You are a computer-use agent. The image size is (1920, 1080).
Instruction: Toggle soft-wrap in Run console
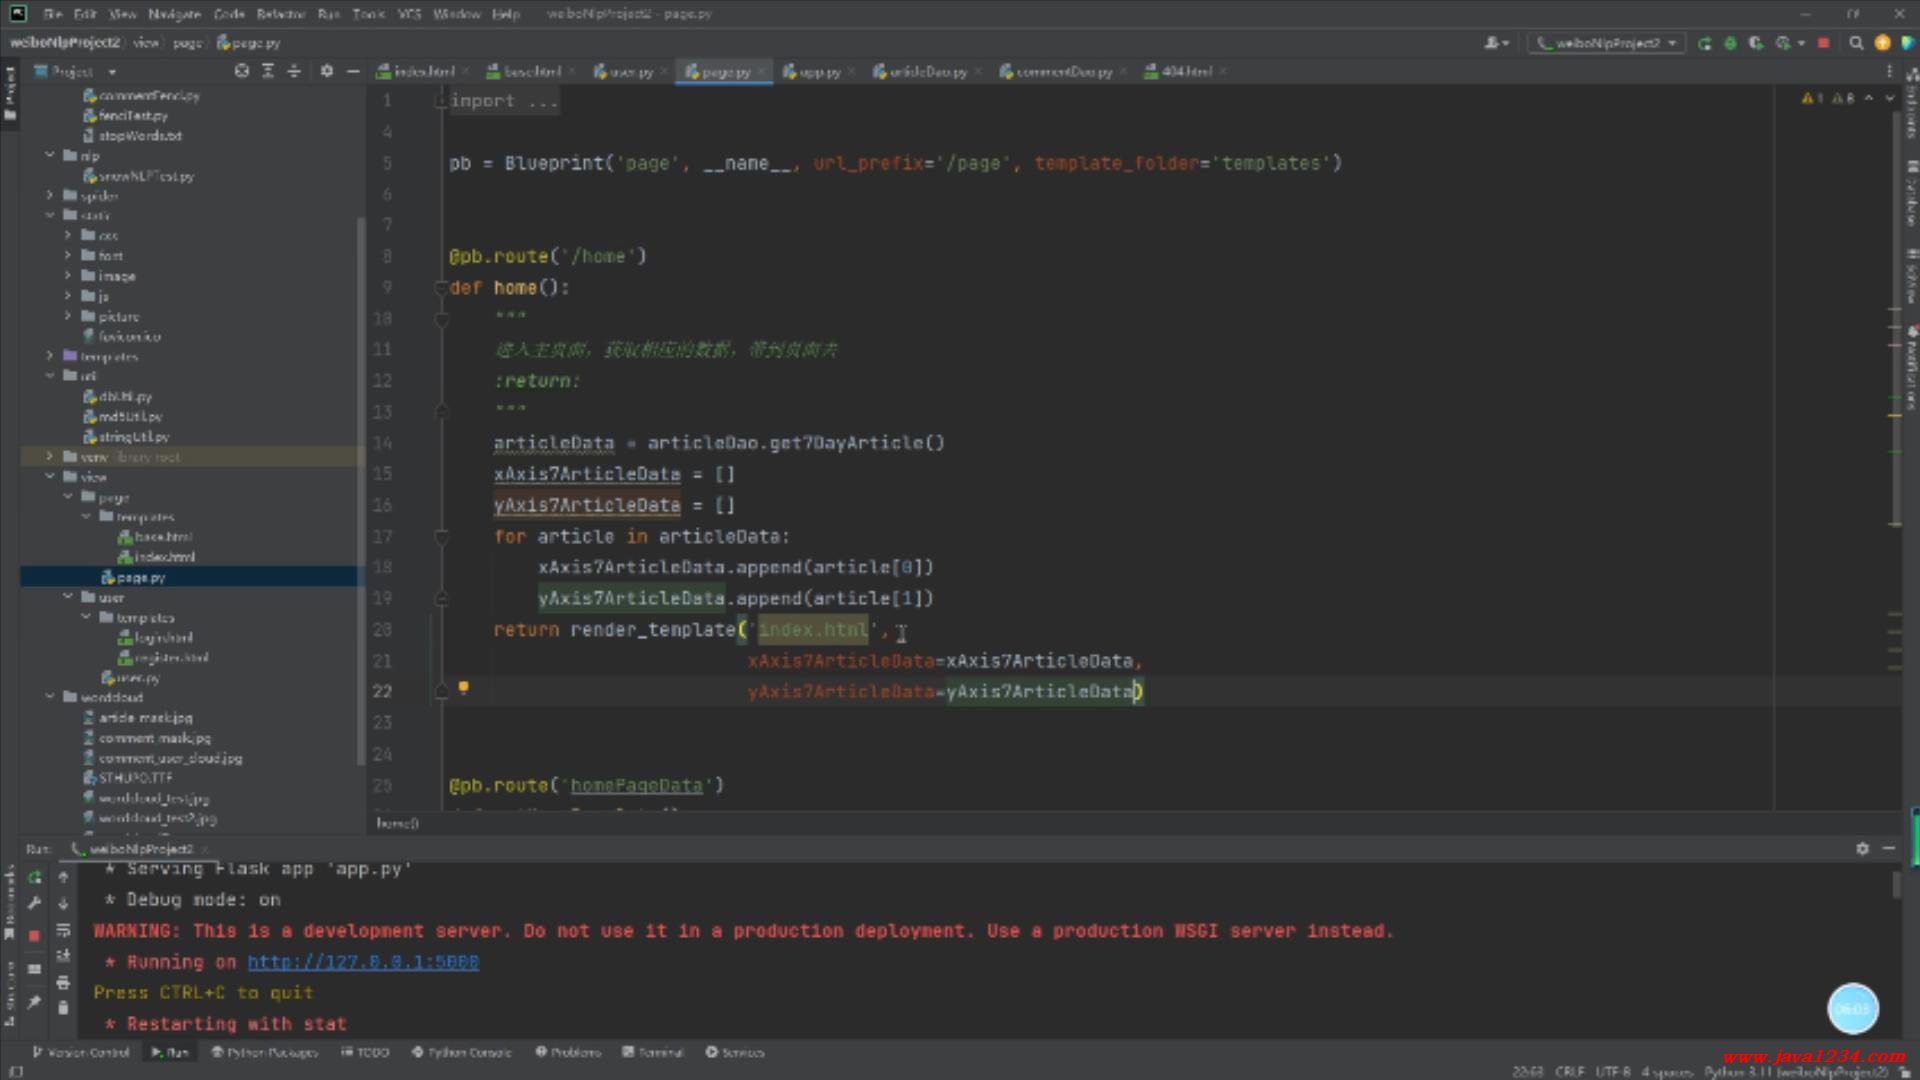click(63, 930)
